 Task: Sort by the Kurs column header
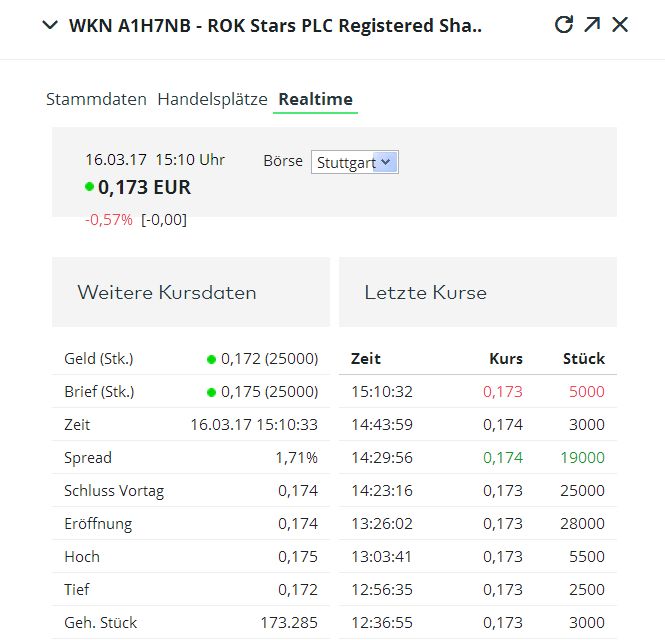pyautogui.click(x=505, y=359)
